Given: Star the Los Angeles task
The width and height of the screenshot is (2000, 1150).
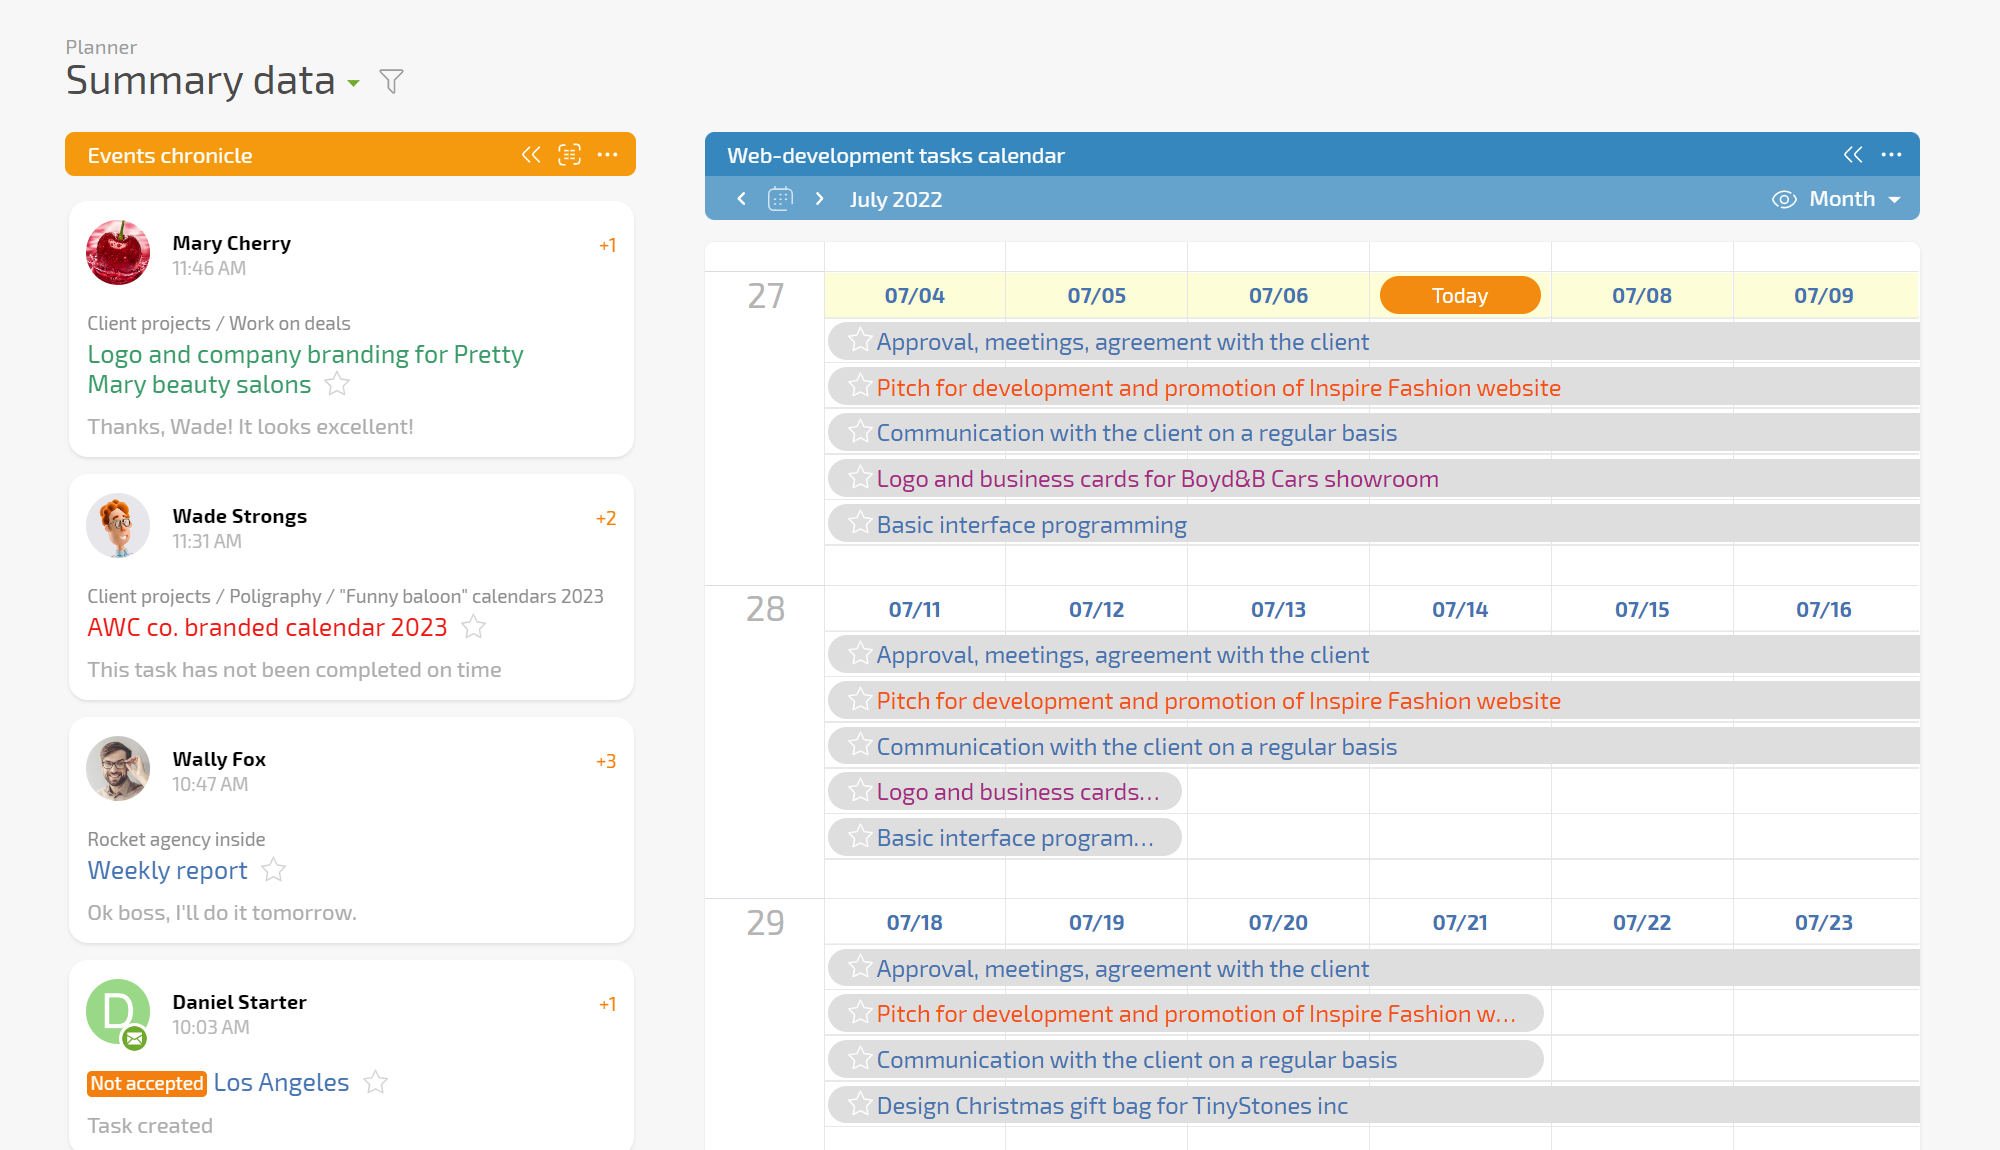Looking at the screenshot, I should [x=376, y=1083].
